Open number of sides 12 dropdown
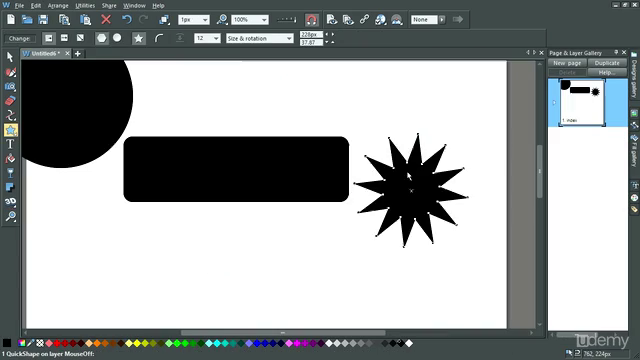The width and height of the screenshot is (640, 360). [216, 38]
